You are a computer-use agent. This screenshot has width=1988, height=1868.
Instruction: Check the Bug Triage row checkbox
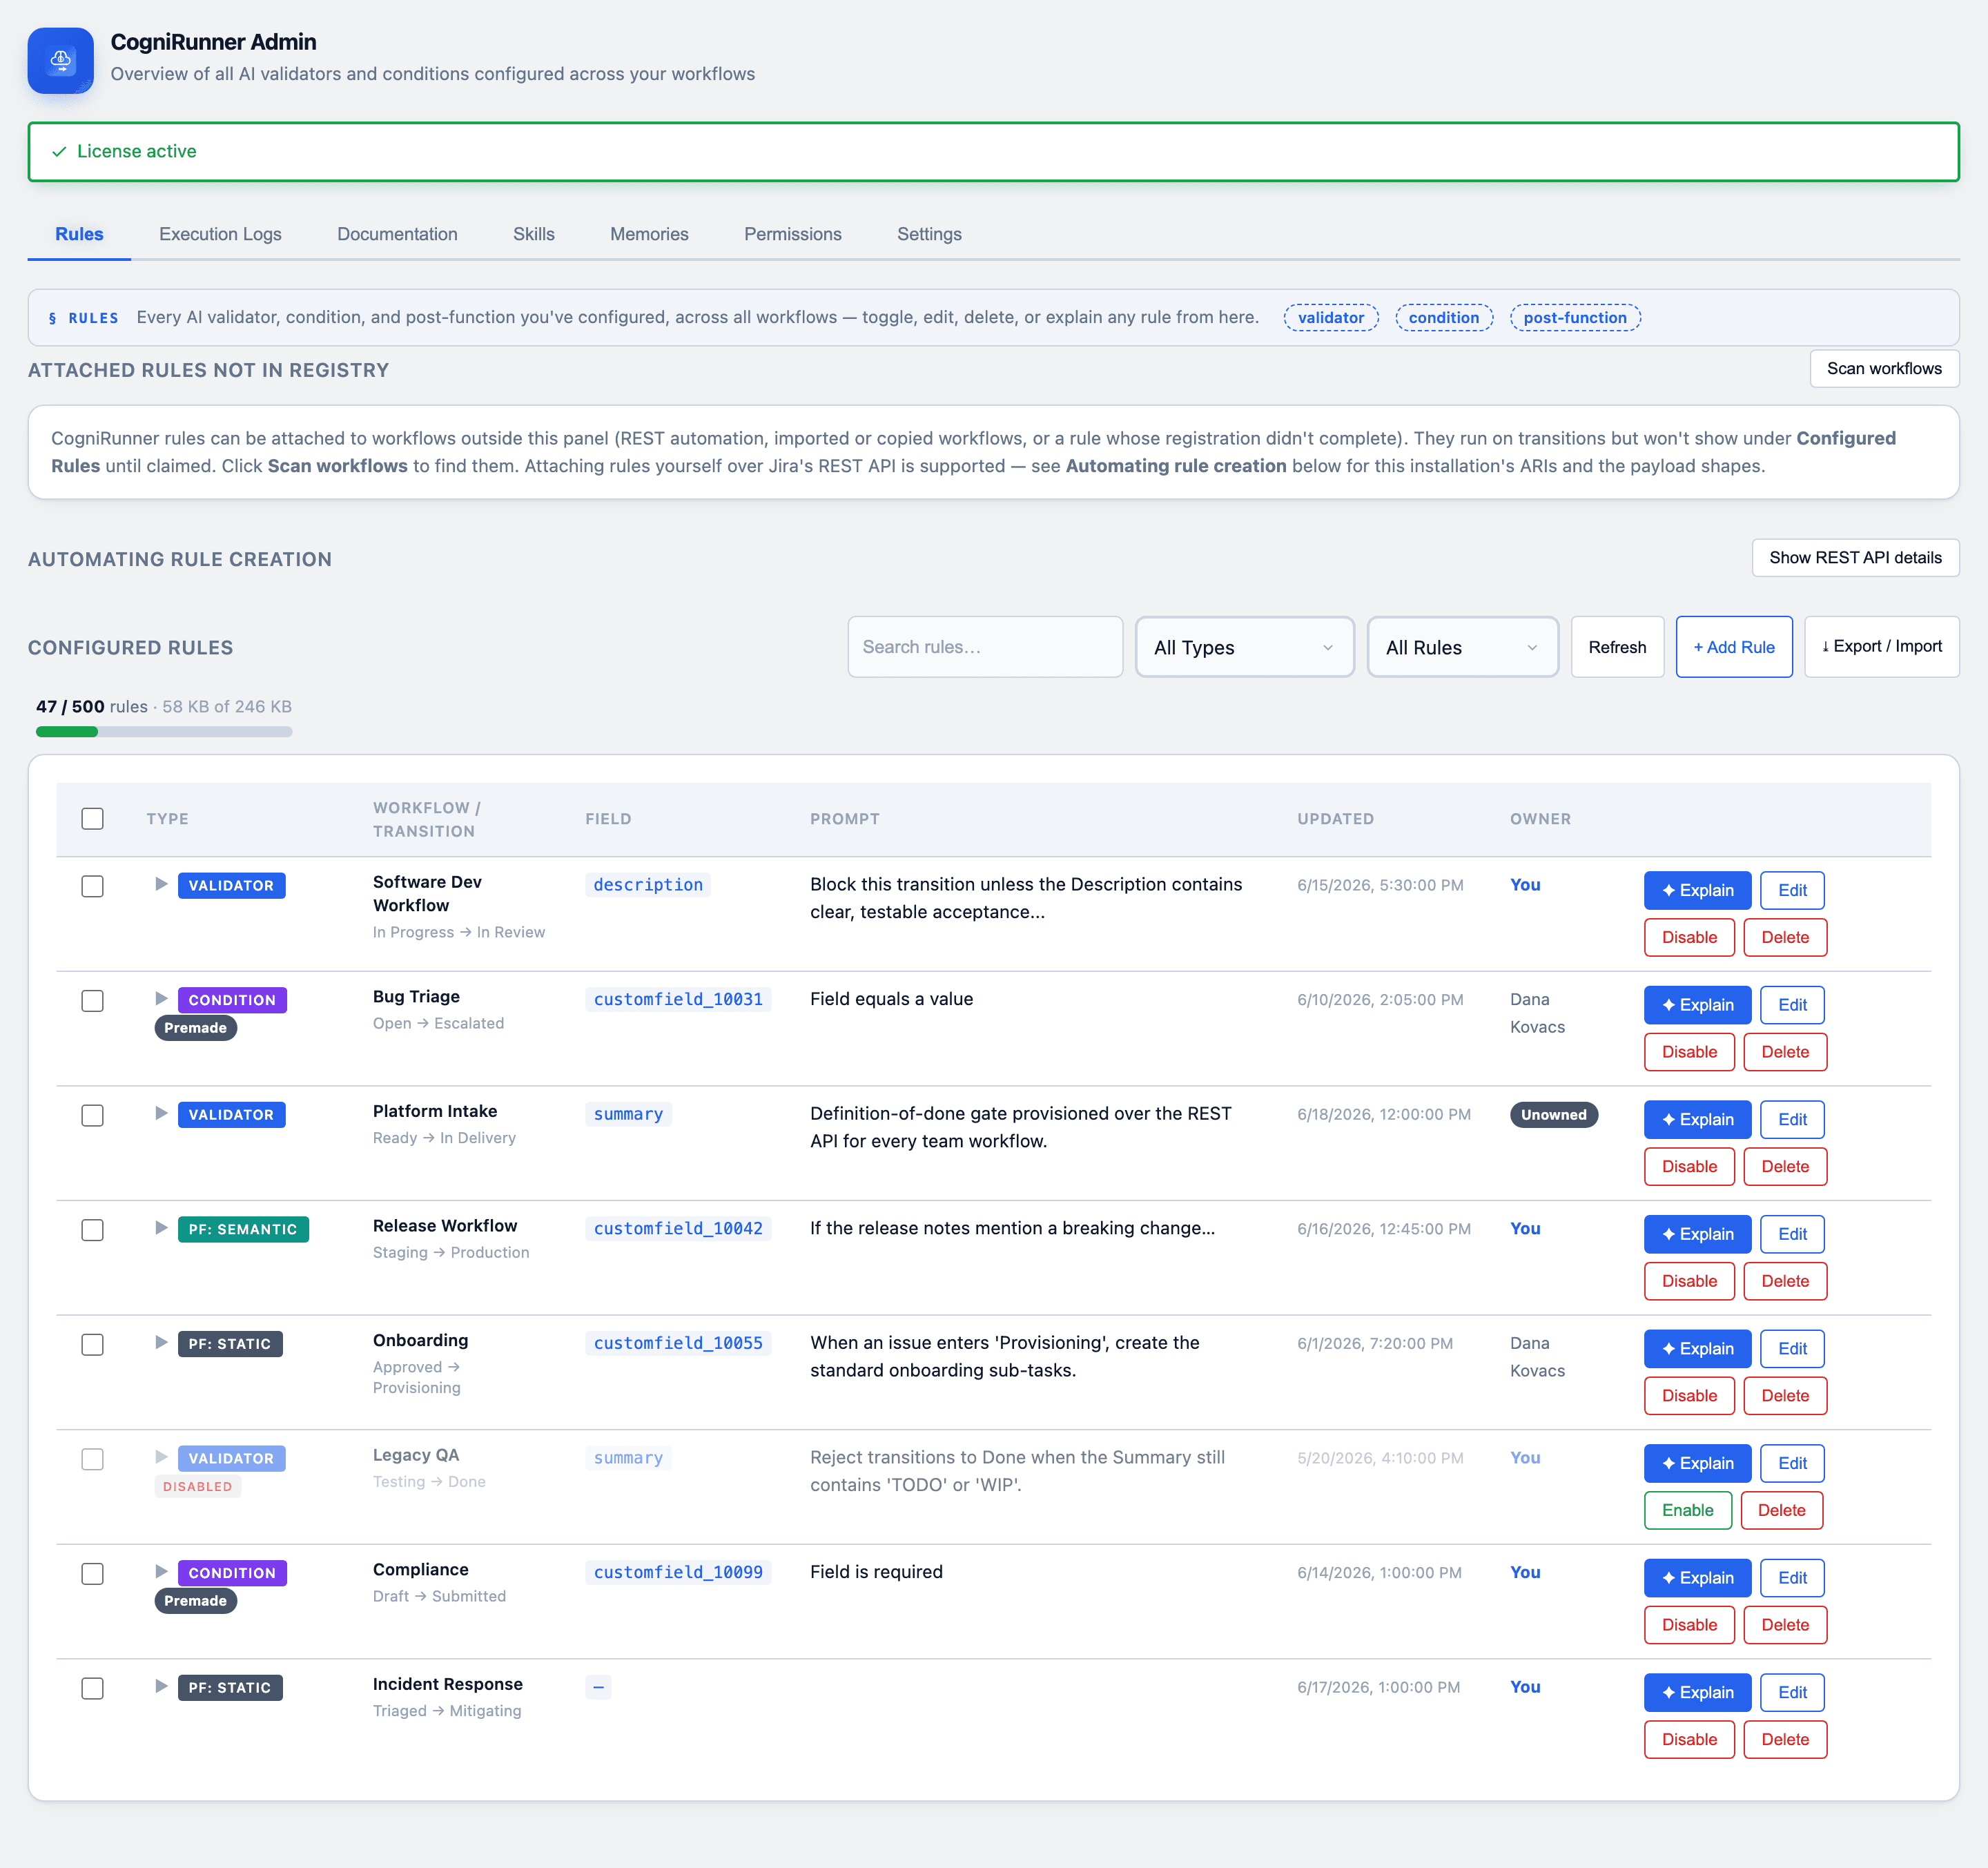pos(93,1001)
